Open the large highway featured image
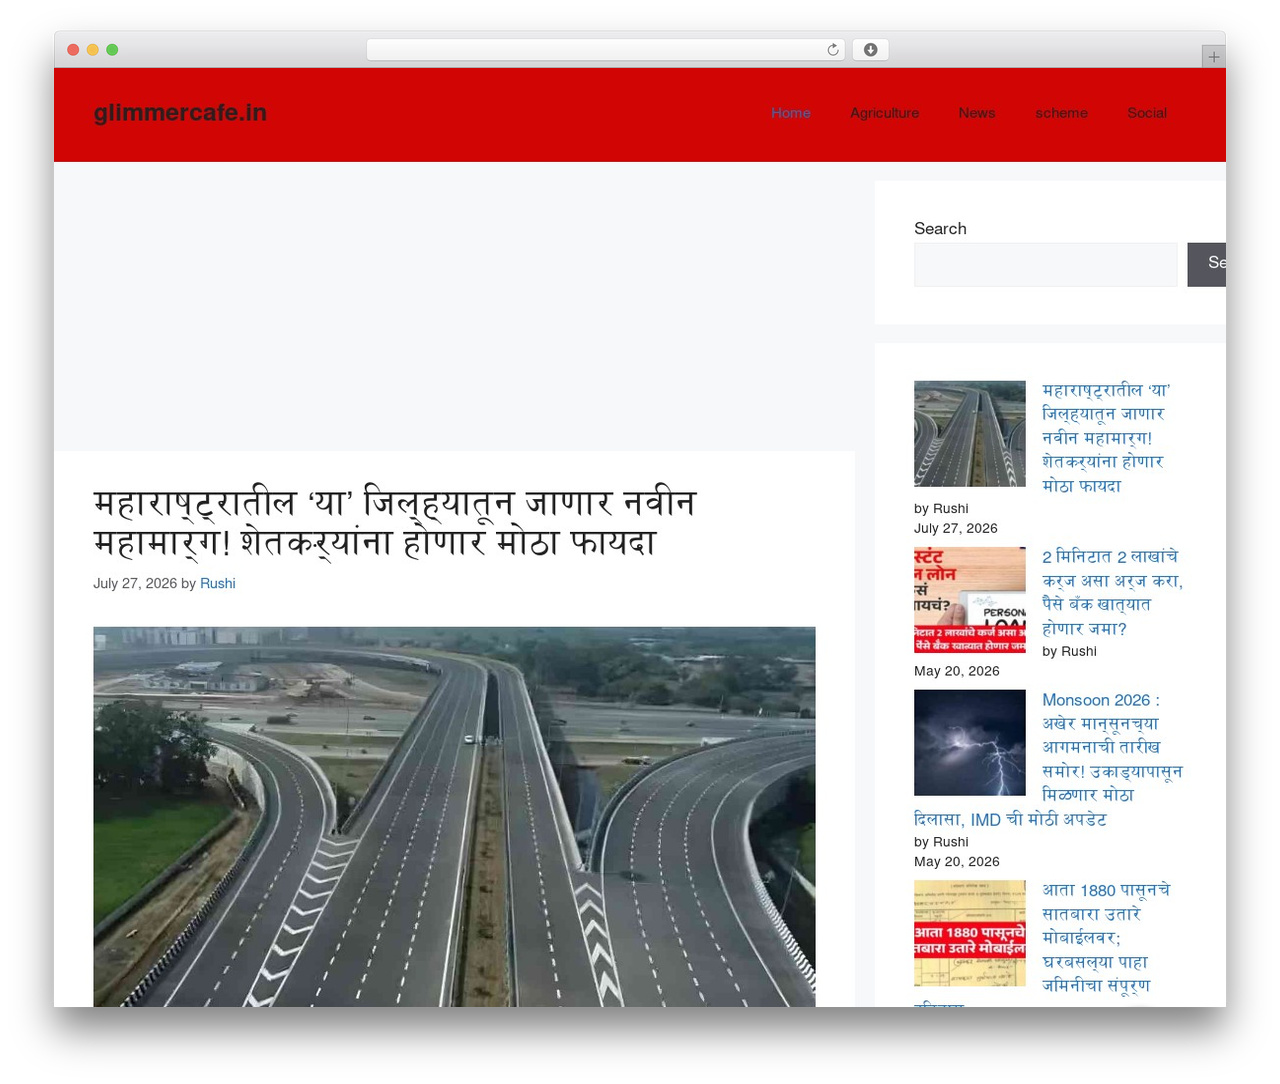 (x=454, y=816)
